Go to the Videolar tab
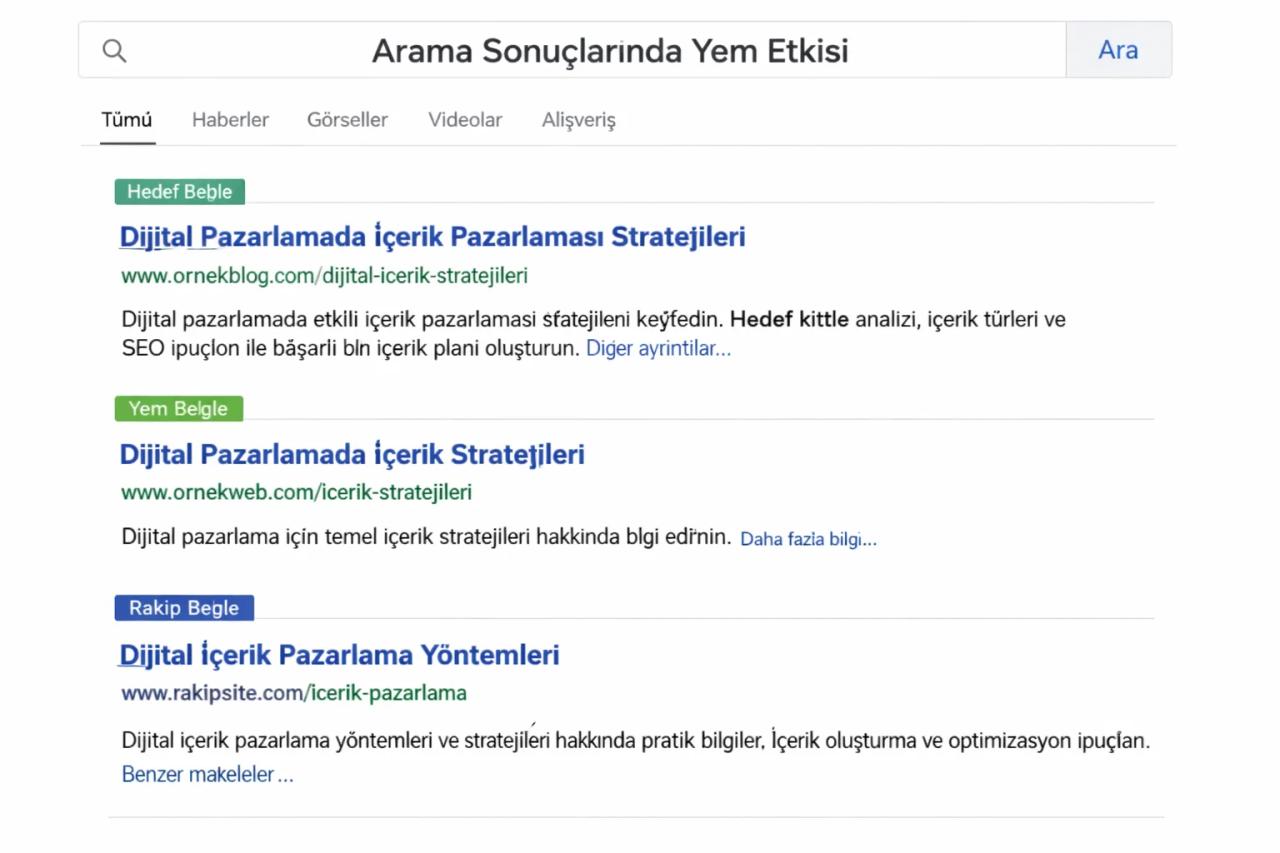Viewport: 1280px width, 853px height. 465,120
